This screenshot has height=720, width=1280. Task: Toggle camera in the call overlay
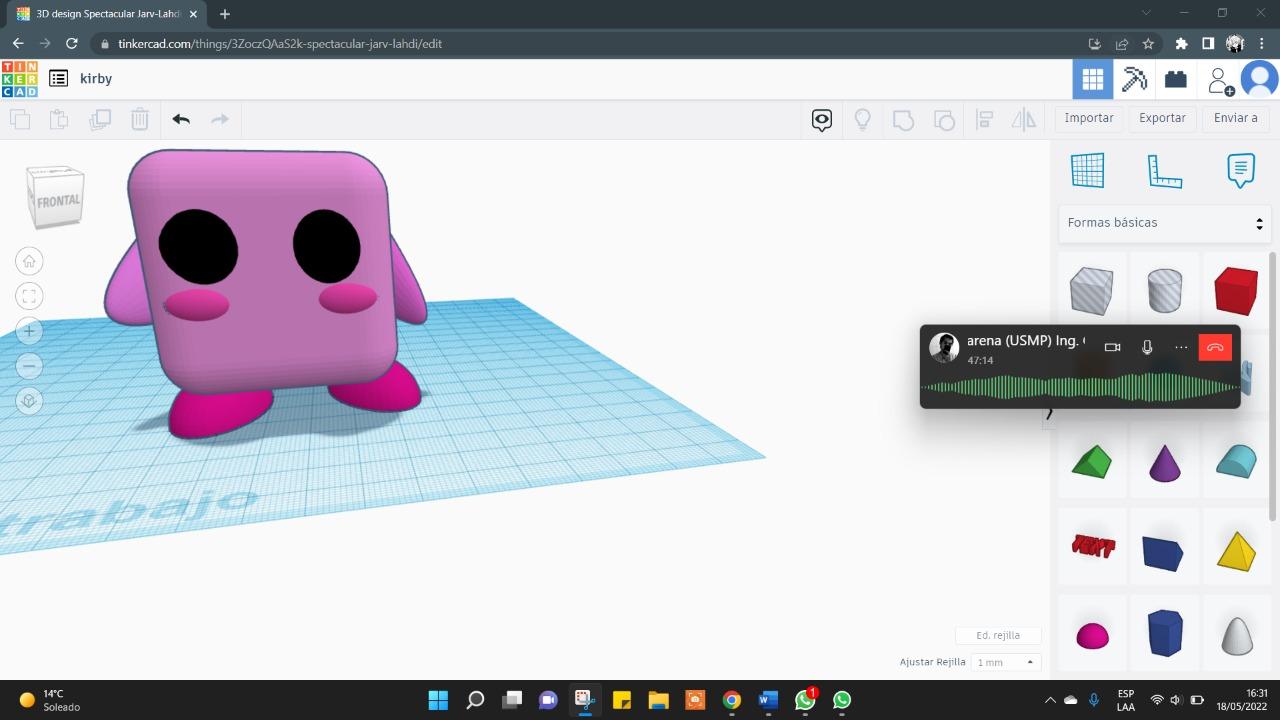[x=1112, y=347]
